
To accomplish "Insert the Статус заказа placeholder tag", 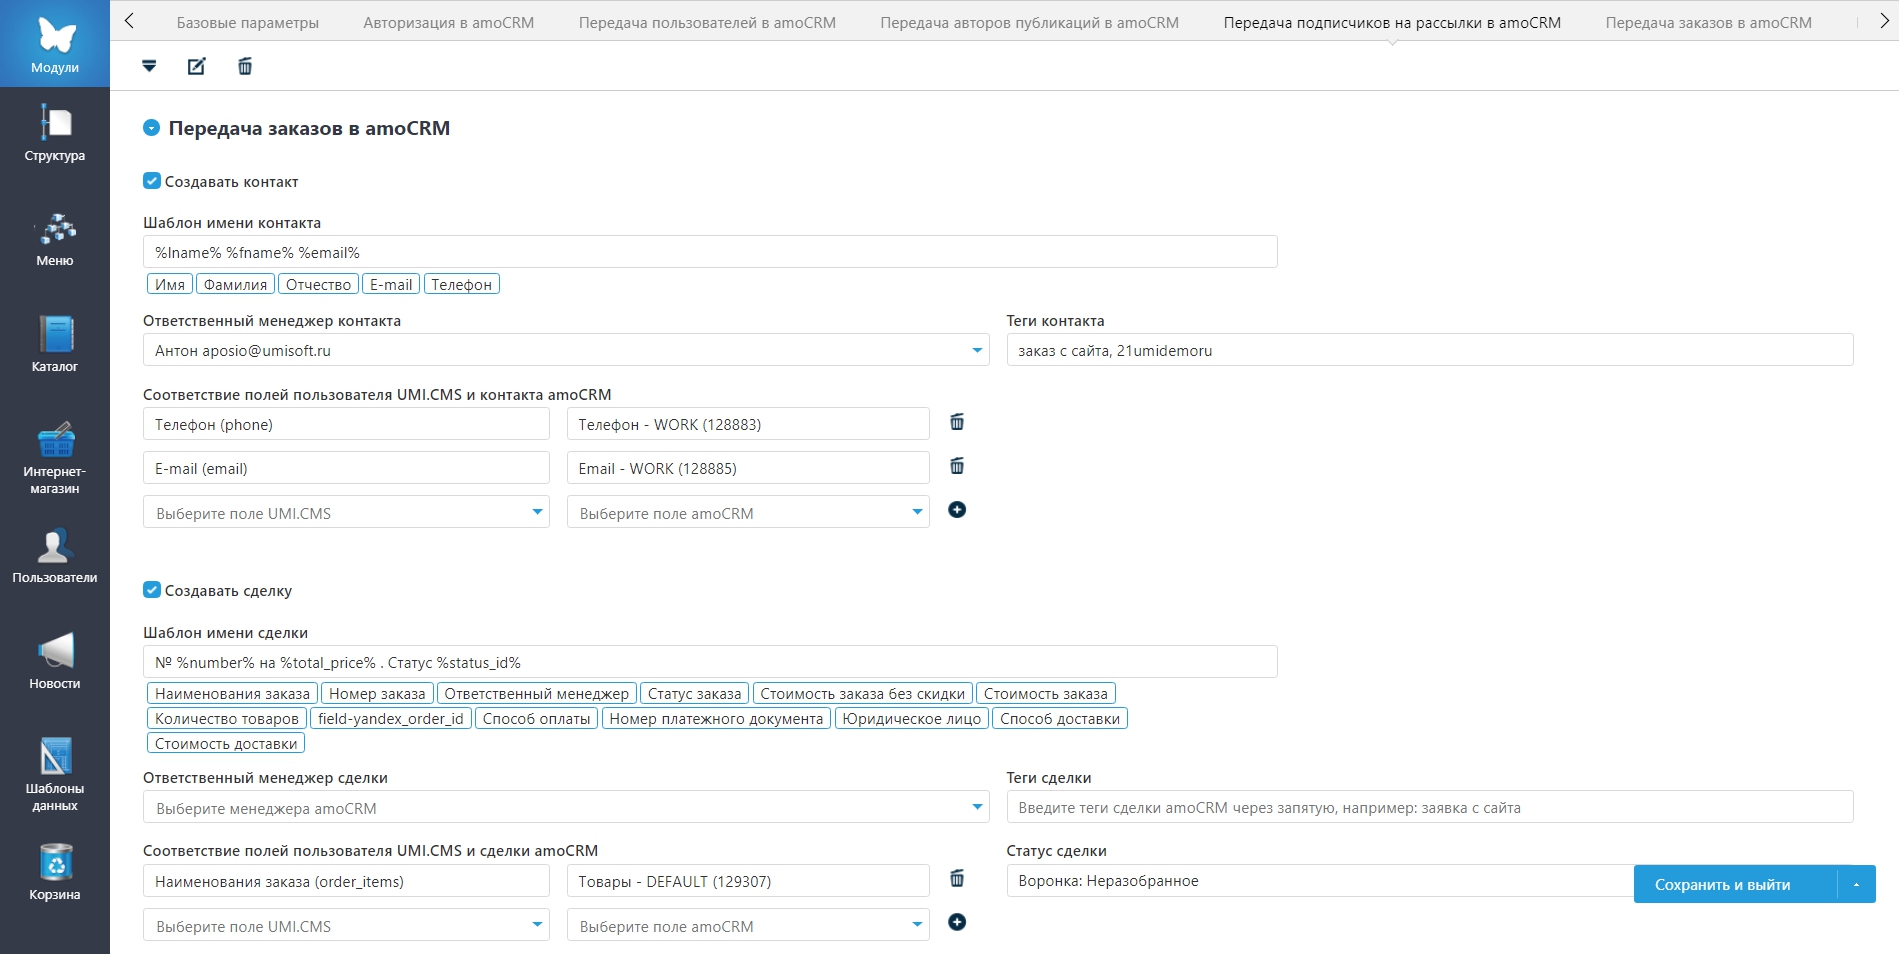I will point(695,693).
